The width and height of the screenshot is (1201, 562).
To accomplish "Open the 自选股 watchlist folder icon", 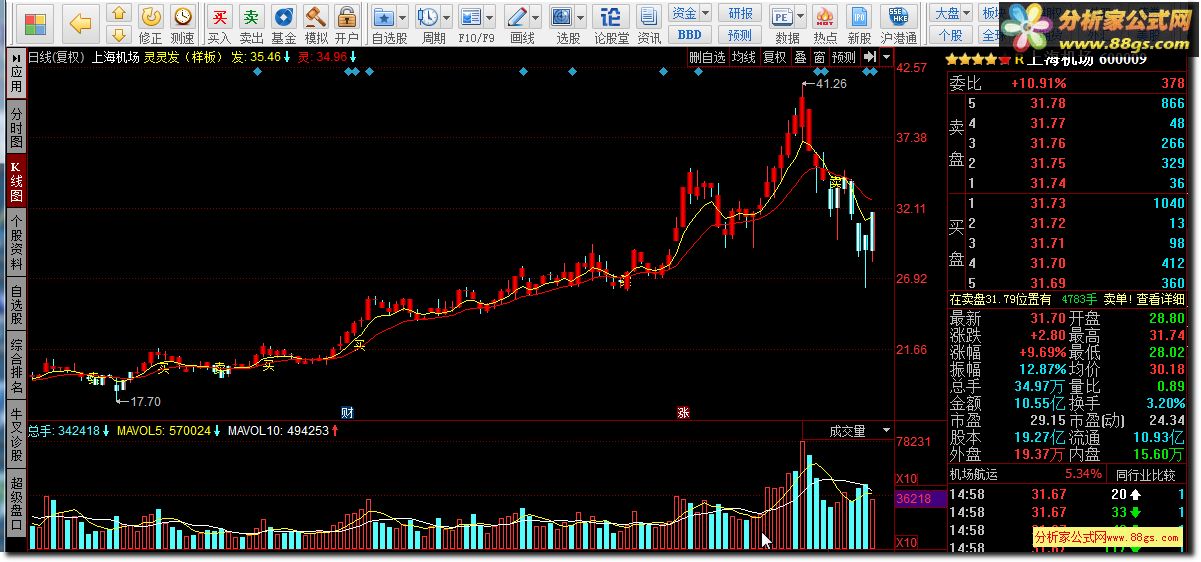I will (x=383, y=17).
